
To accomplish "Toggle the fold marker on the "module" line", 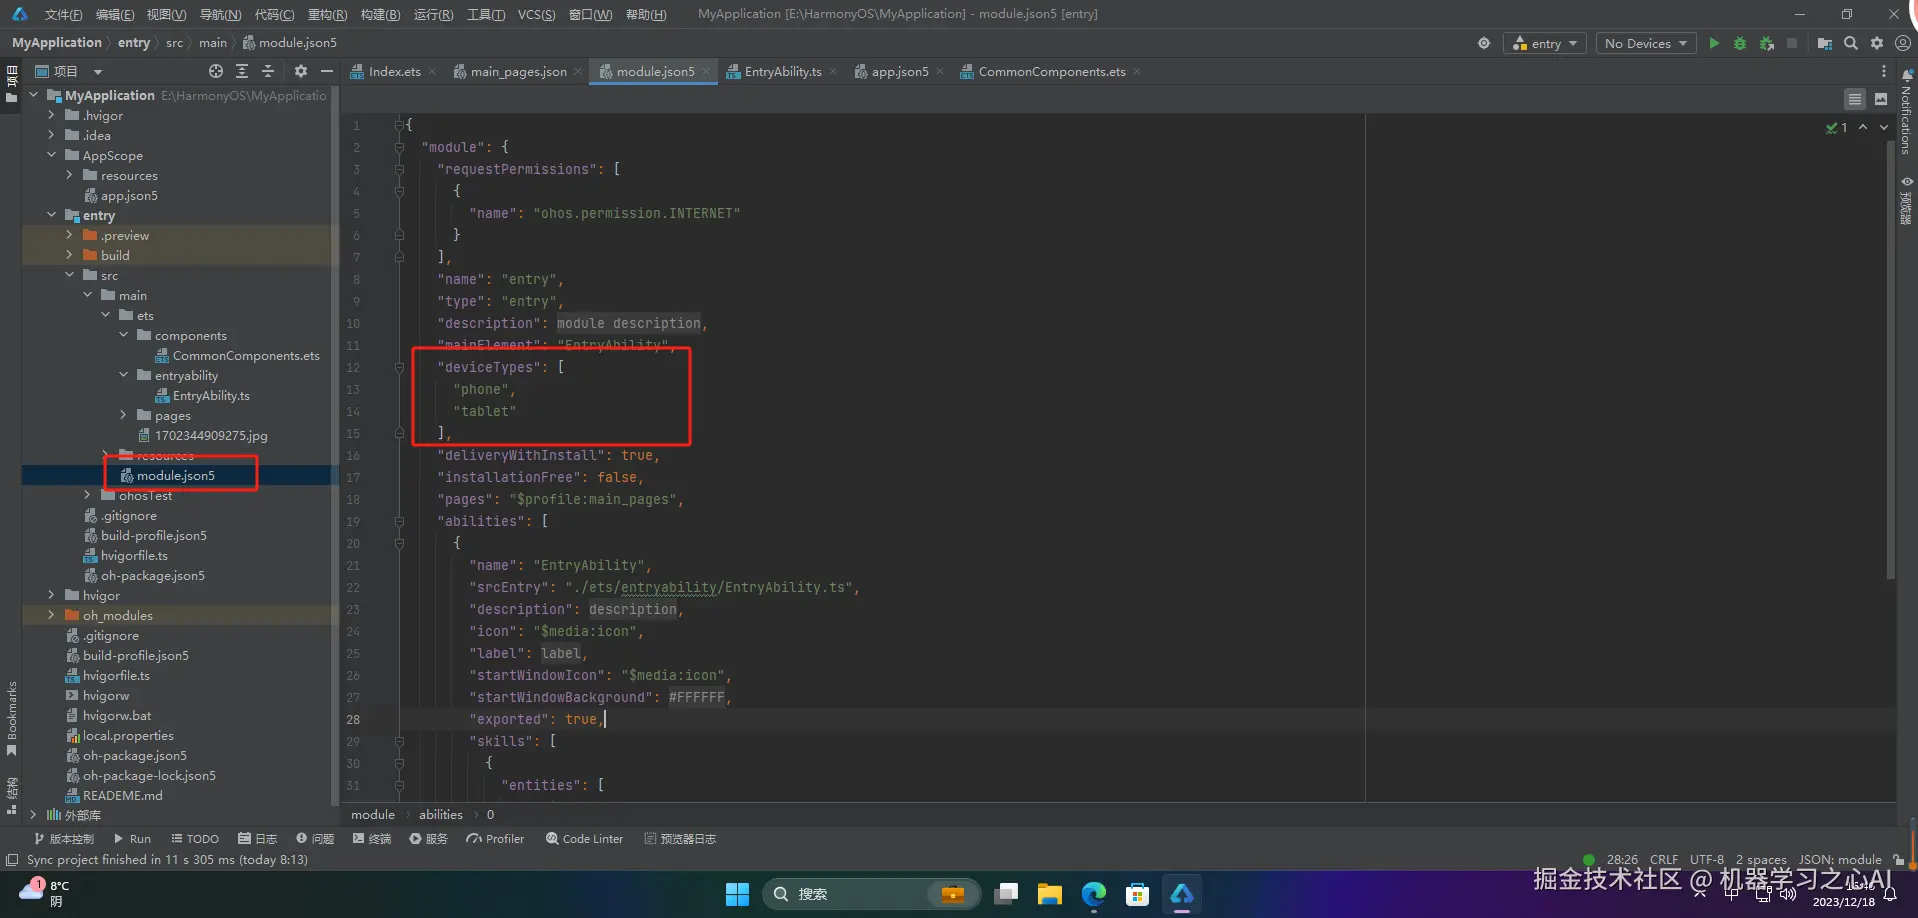I will (399, 147).
